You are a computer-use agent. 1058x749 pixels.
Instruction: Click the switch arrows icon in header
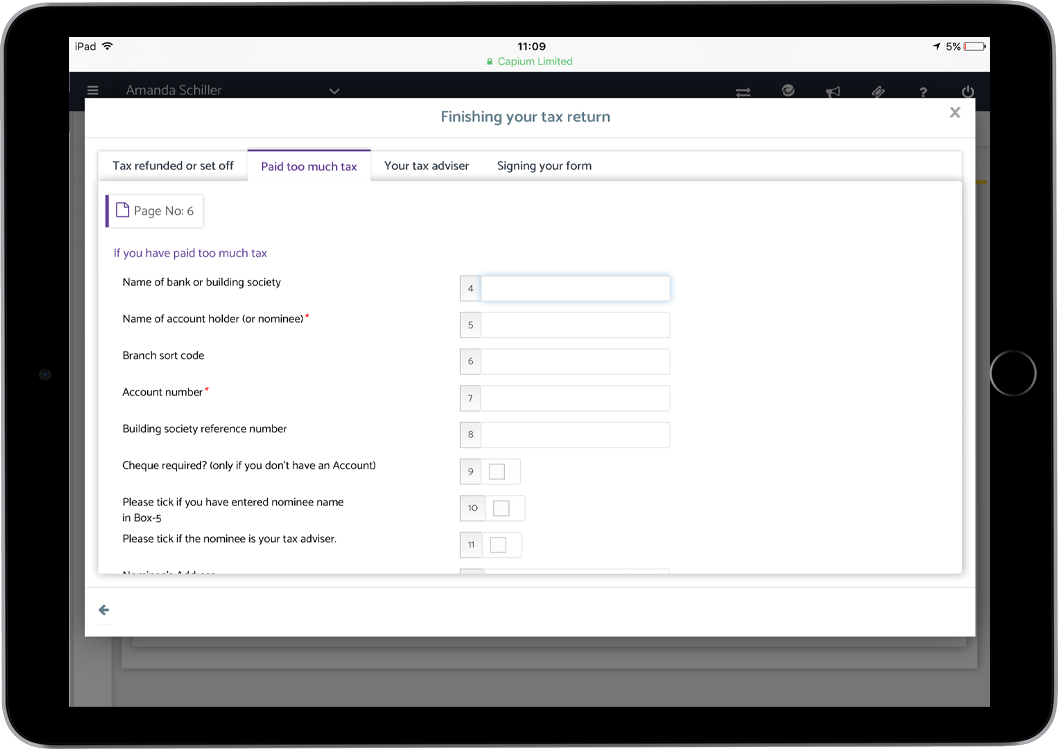pos(743,92)
